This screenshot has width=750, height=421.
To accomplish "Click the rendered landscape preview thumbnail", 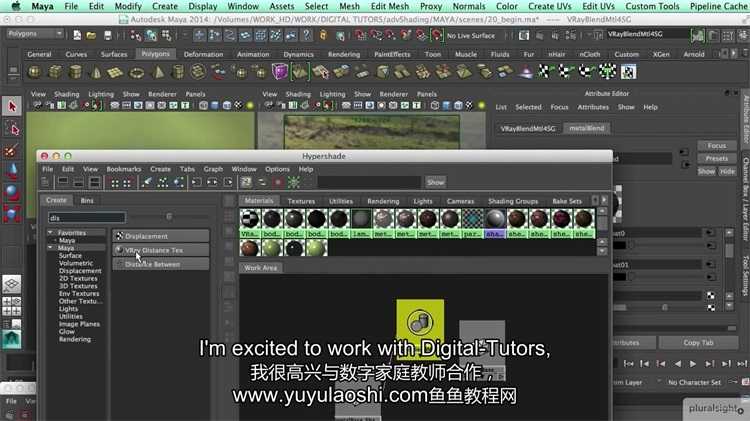I will [x=372, y=131].
